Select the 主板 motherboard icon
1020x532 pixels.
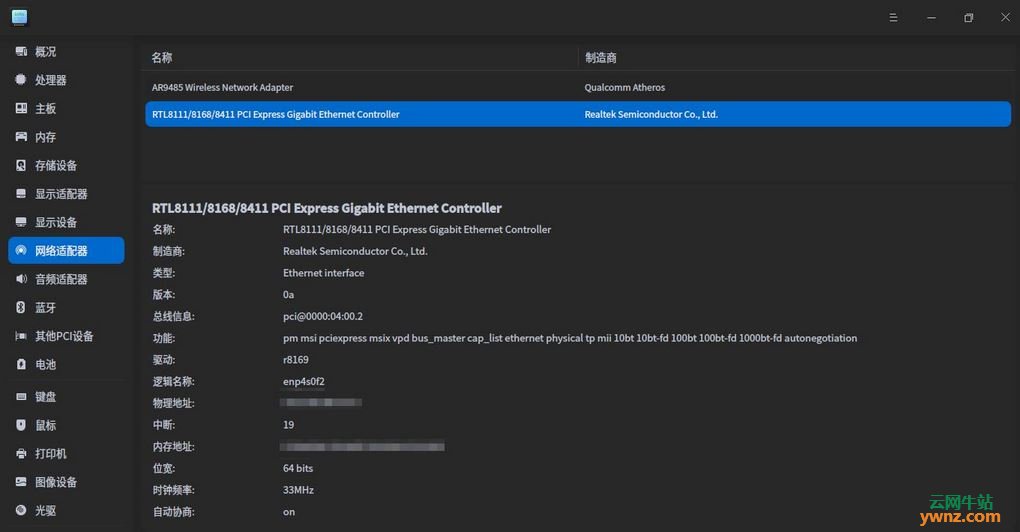21,108
